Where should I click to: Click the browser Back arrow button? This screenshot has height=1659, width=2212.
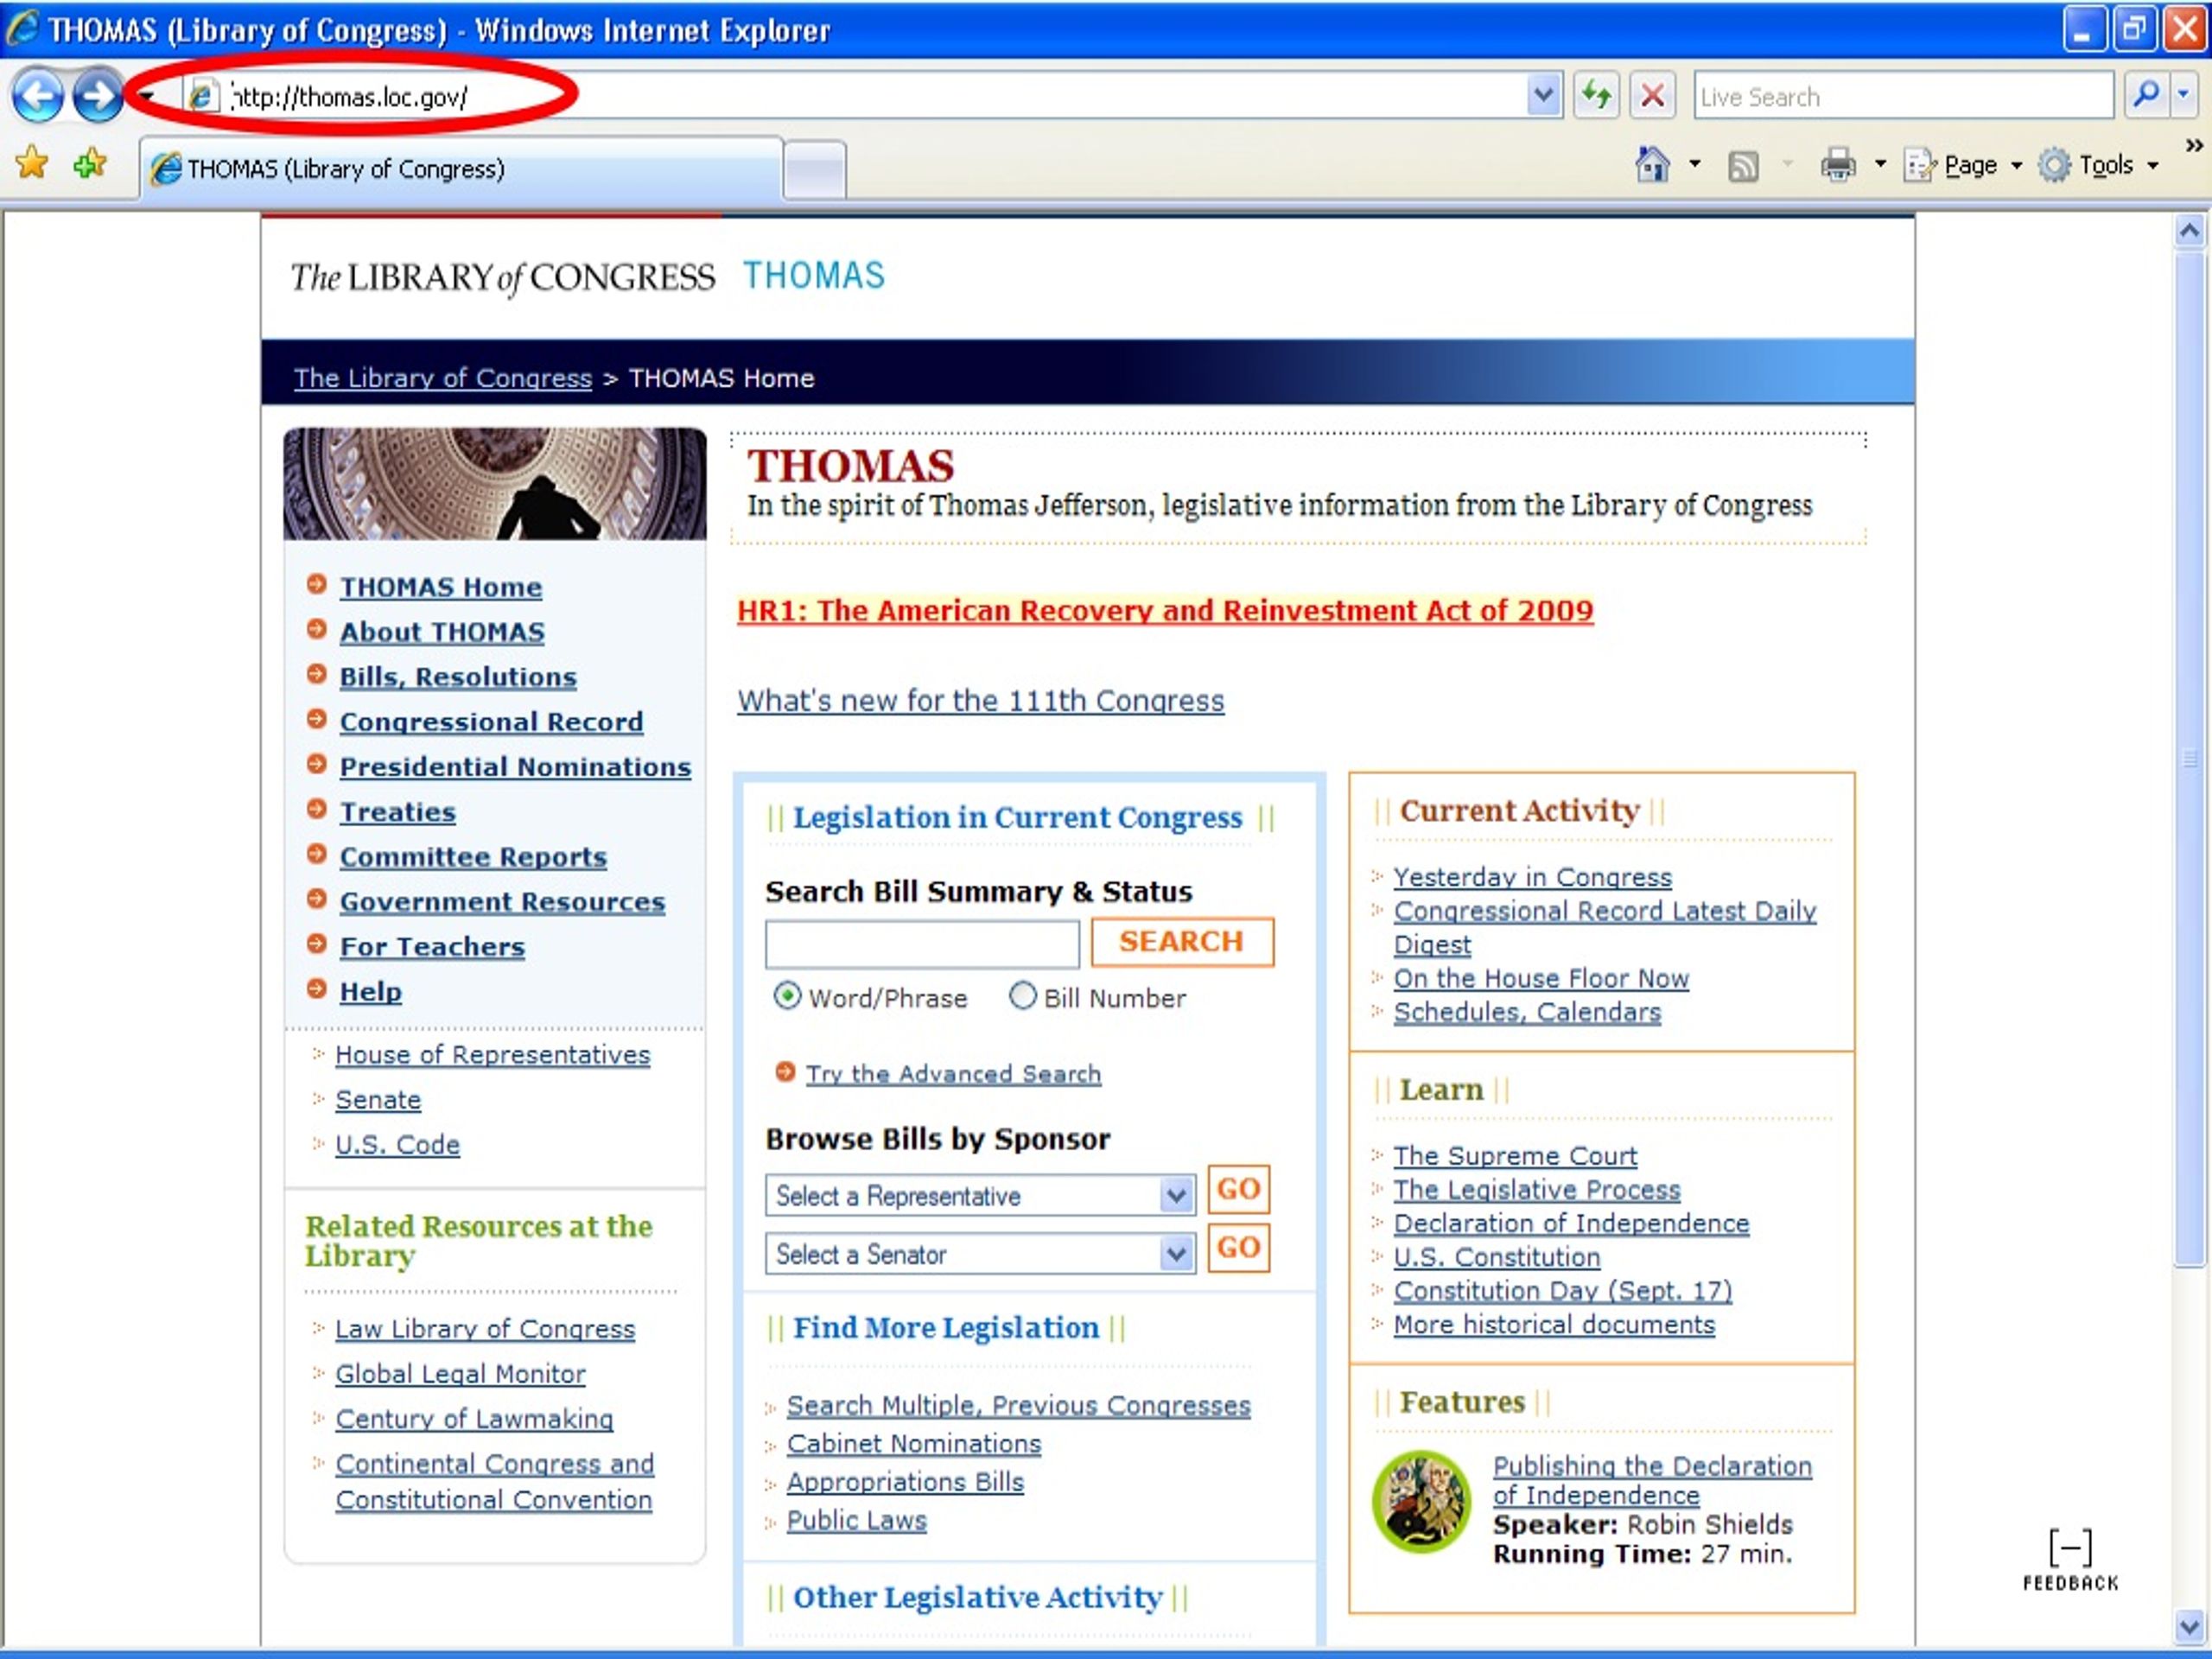[38, 96]
